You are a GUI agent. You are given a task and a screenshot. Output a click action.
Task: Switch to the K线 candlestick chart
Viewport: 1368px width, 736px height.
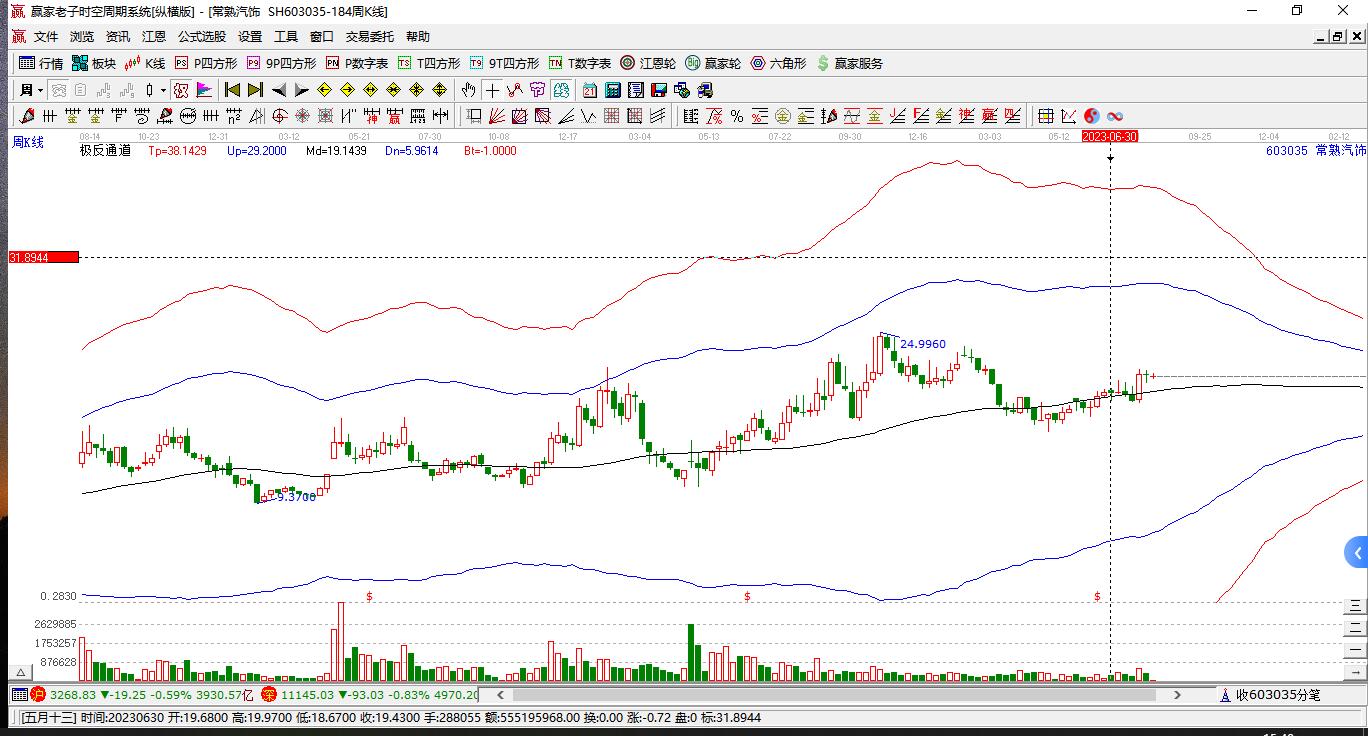(145, 63)
